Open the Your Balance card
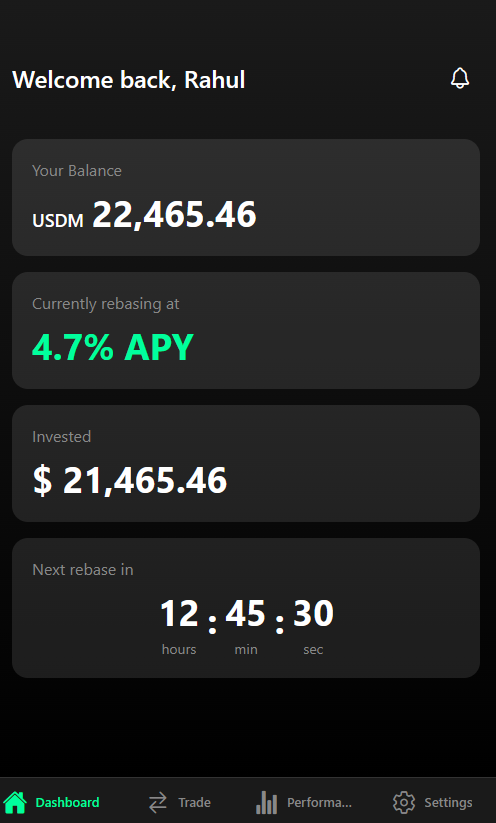Viewport: 496px width, 823px height. coord(246,197)
